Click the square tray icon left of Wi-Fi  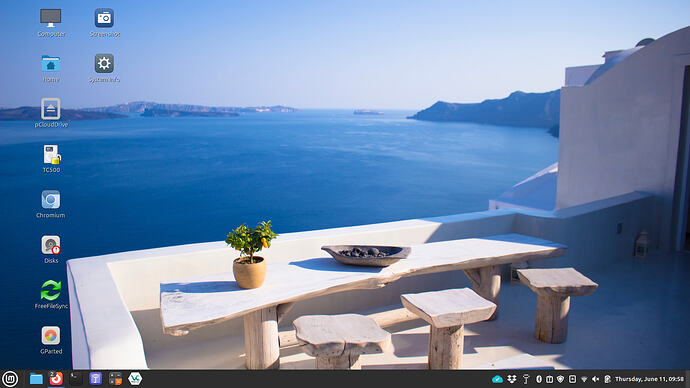pos(572,379)
